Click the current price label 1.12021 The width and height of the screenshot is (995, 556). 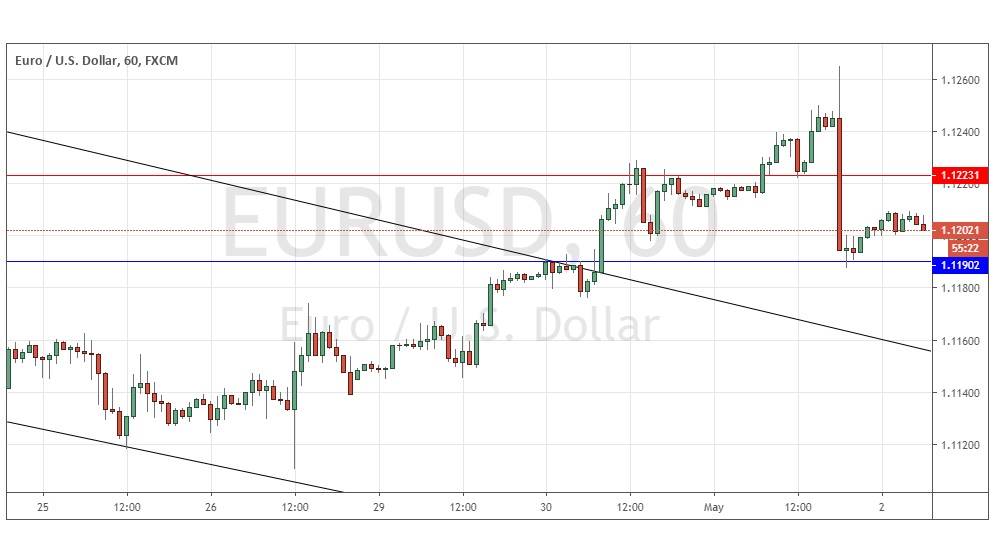(x=962, y=230)
